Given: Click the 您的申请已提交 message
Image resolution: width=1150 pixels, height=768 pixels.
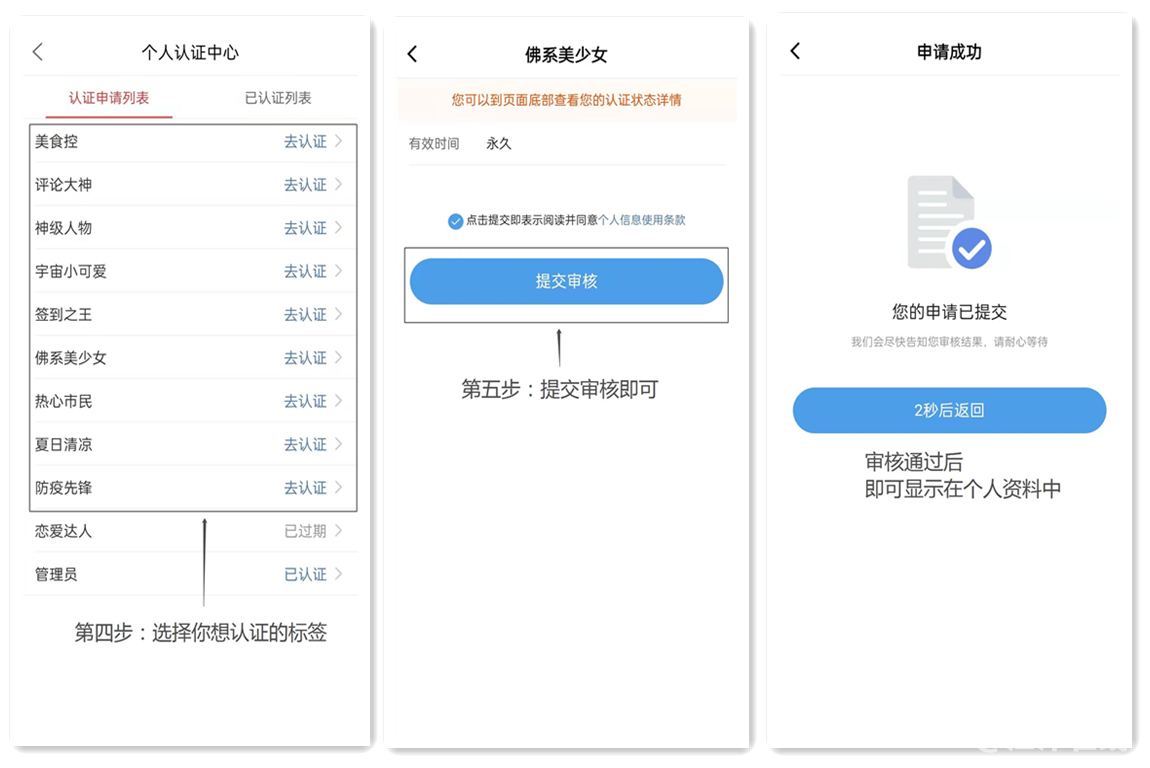Looking at the screenshot, I should [949, 312].
